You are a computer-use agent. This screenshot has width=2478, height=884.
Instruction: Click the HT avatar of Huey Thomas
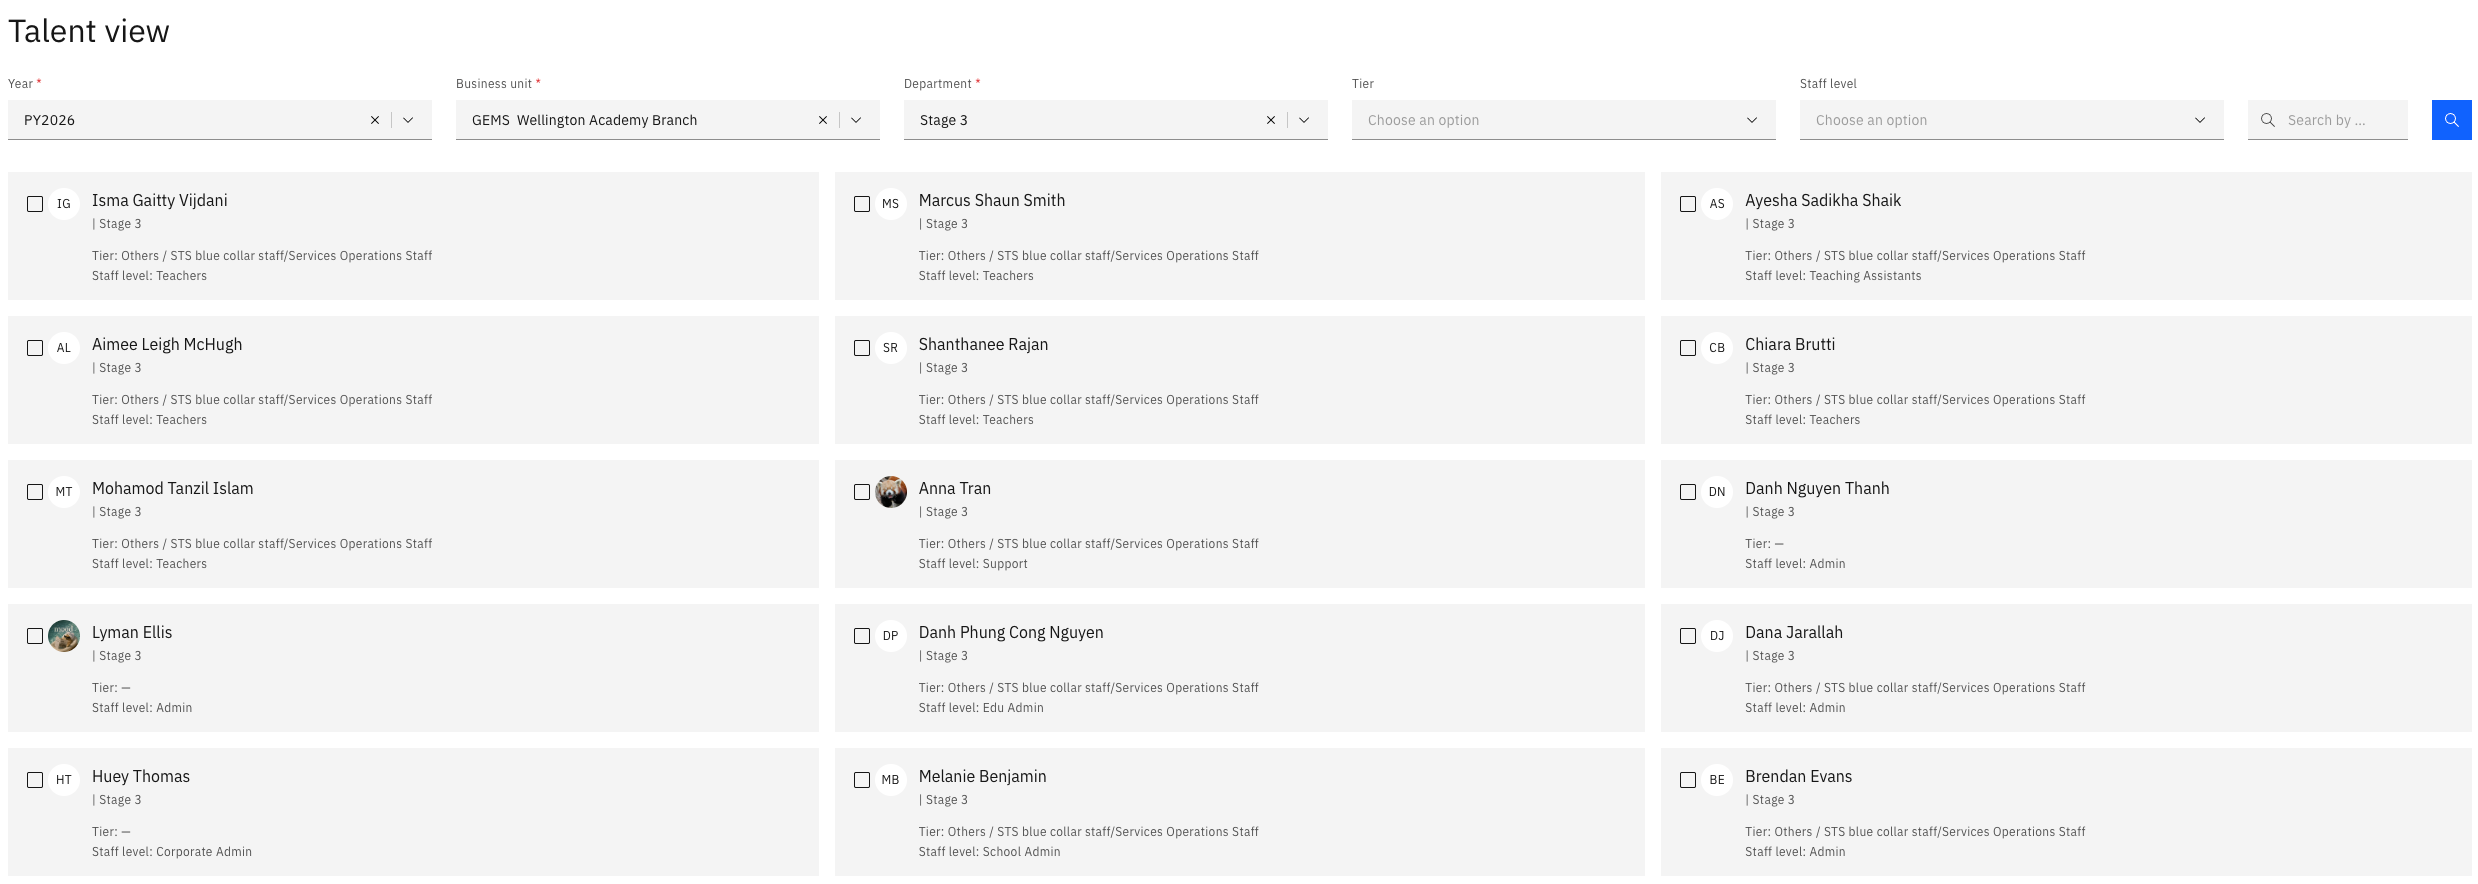click(64, 780)
